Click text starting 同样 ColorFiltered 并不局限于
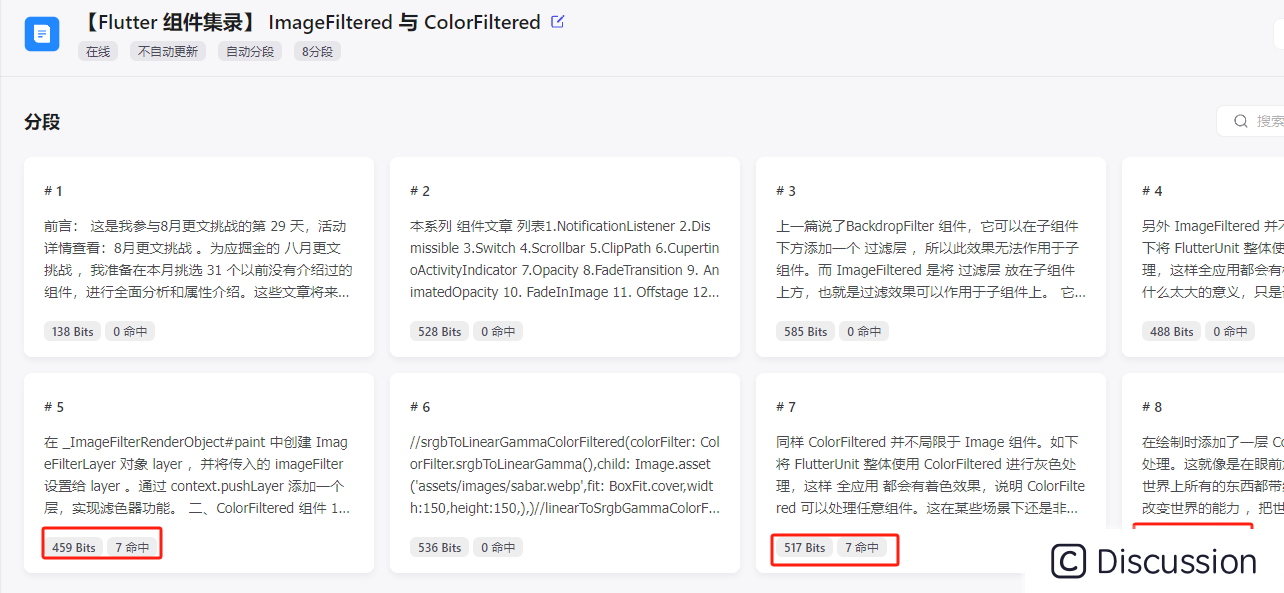 pos(931,475)
